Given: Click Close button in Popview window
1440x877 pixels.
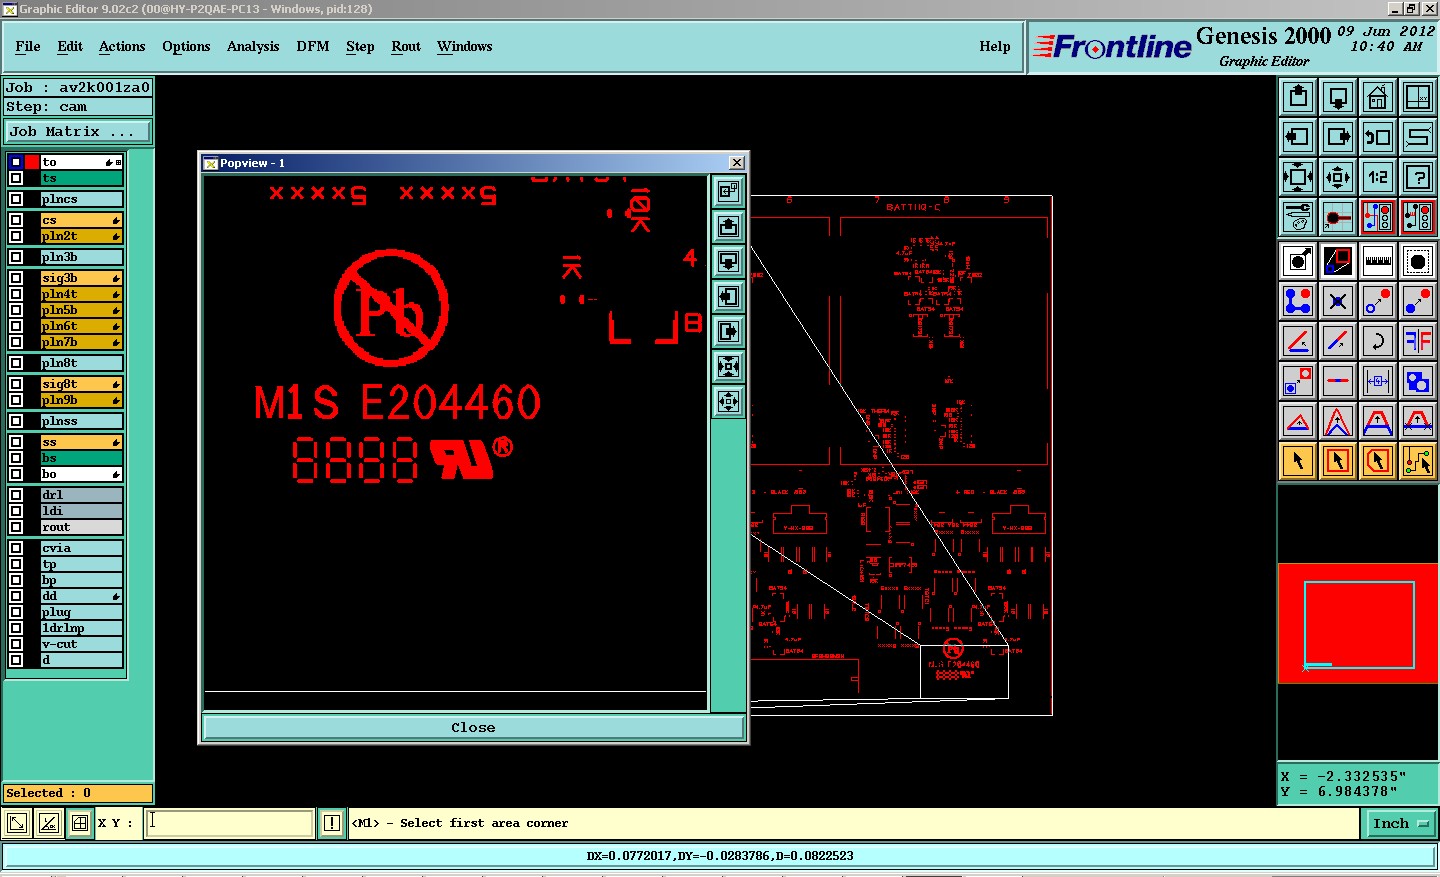Looking at the screenshot, I should point(473,727).
